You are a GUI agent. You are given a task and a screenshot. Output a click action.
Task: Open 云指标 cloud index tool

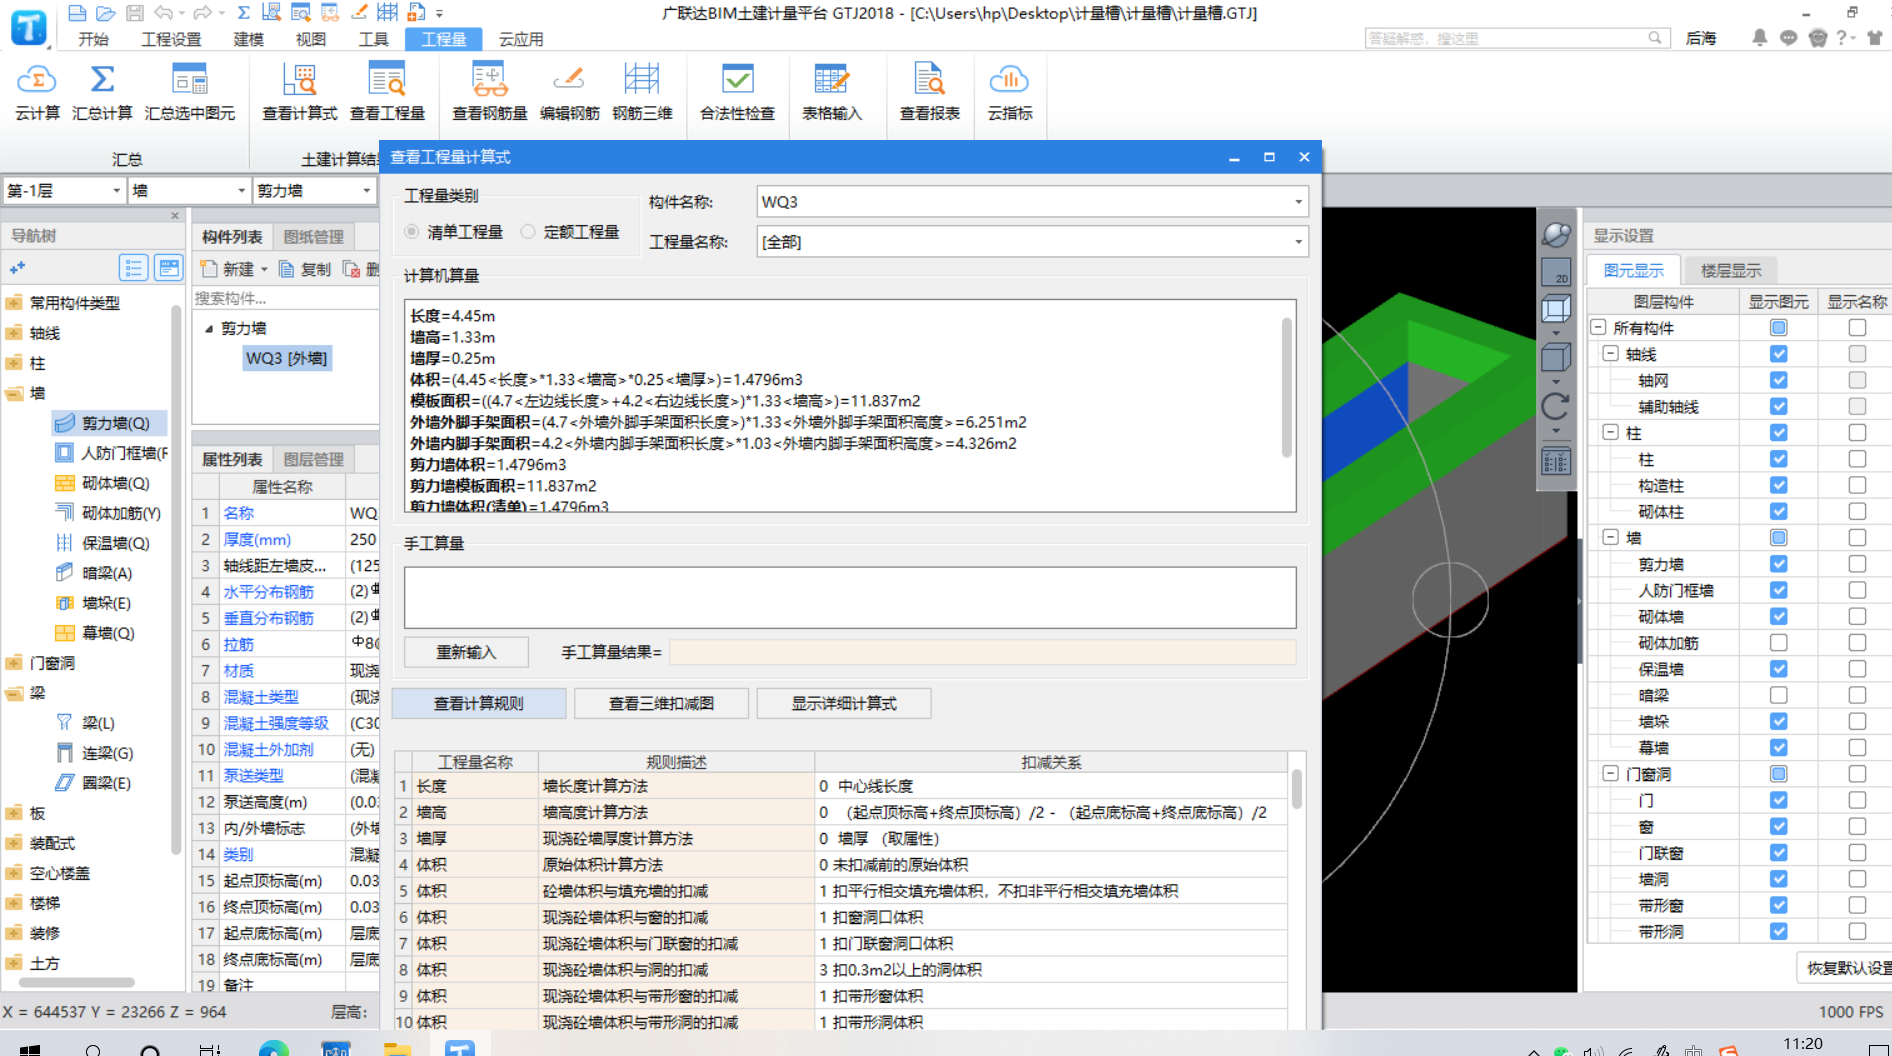coord(1010,92)
